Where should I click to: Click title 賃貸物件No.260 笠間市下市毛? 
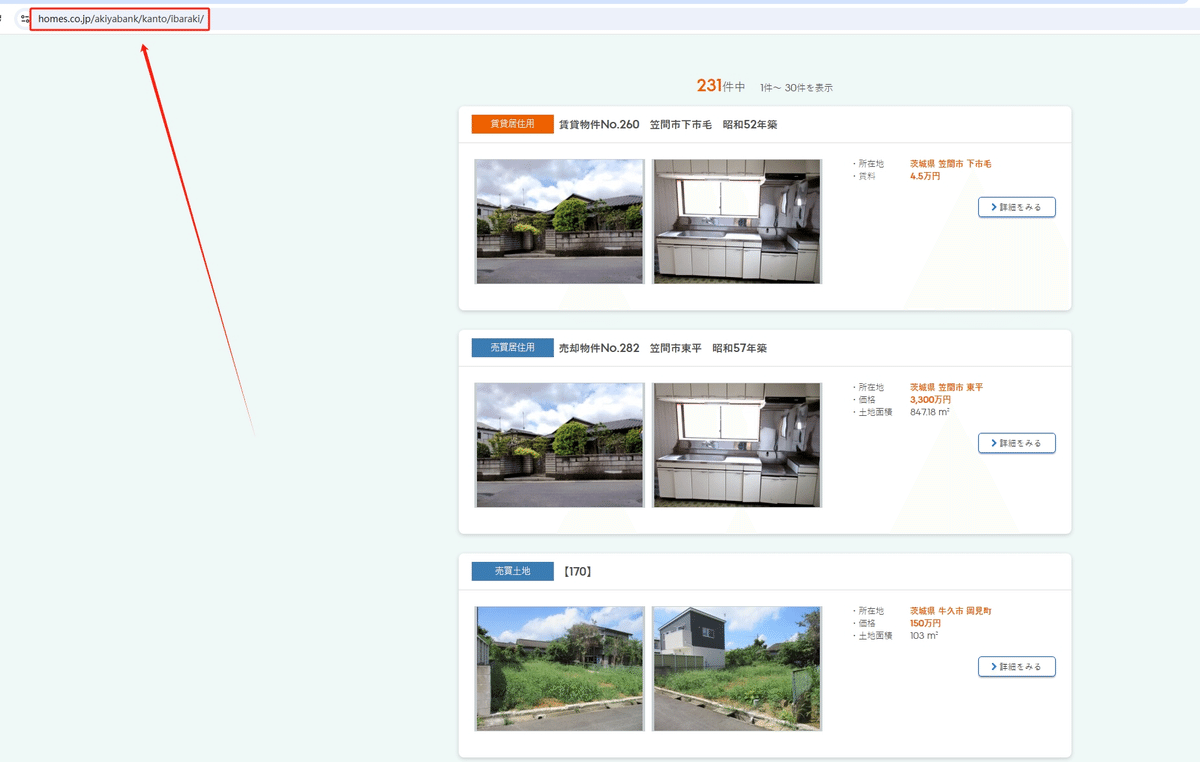pos(668,125)
